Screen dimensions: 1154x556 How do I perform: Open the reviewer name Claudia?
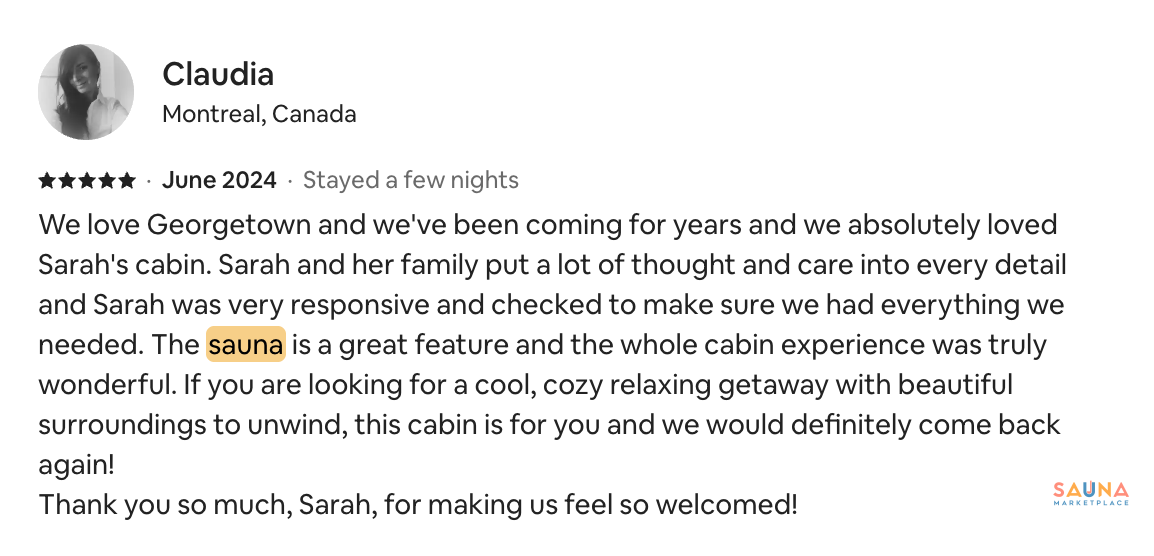tap(218, 74)
